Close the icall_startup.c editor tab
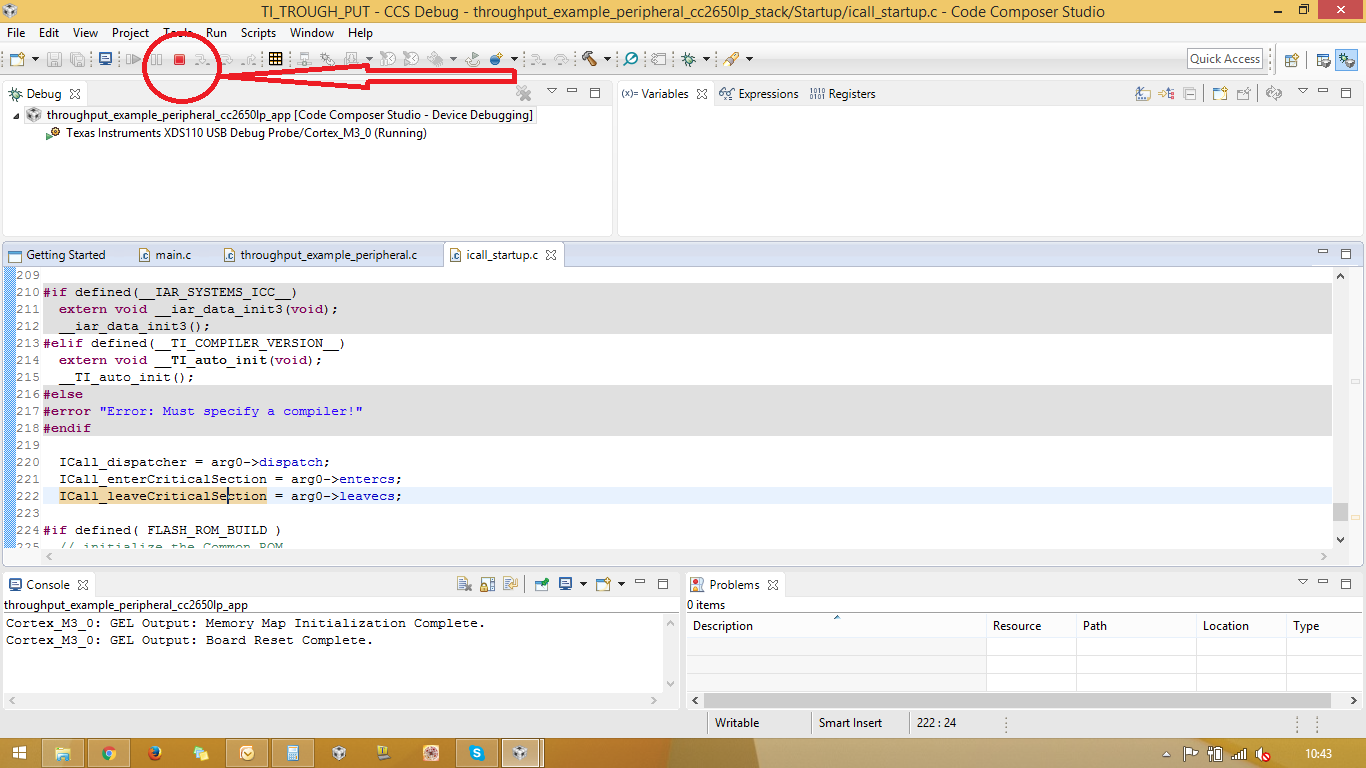 [x=551, y=255]
